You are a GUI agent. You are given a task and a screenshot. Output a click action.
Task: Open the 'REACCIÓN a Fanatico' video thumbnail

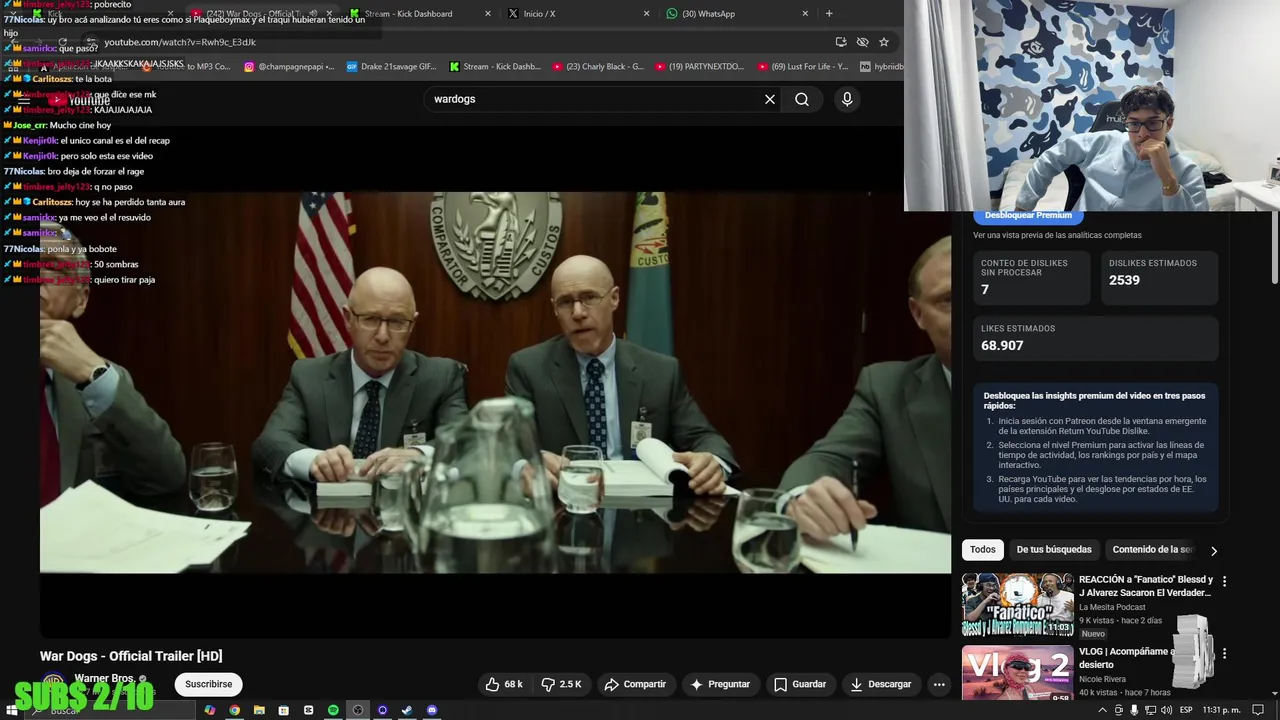pyautogui.click(x=1017, y=605)
